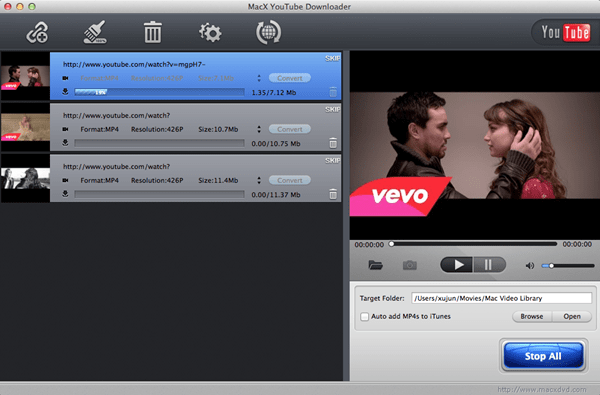Click the 19% download progress bar
This screenshot has height=395, width=600.
[x=159, y=92]
